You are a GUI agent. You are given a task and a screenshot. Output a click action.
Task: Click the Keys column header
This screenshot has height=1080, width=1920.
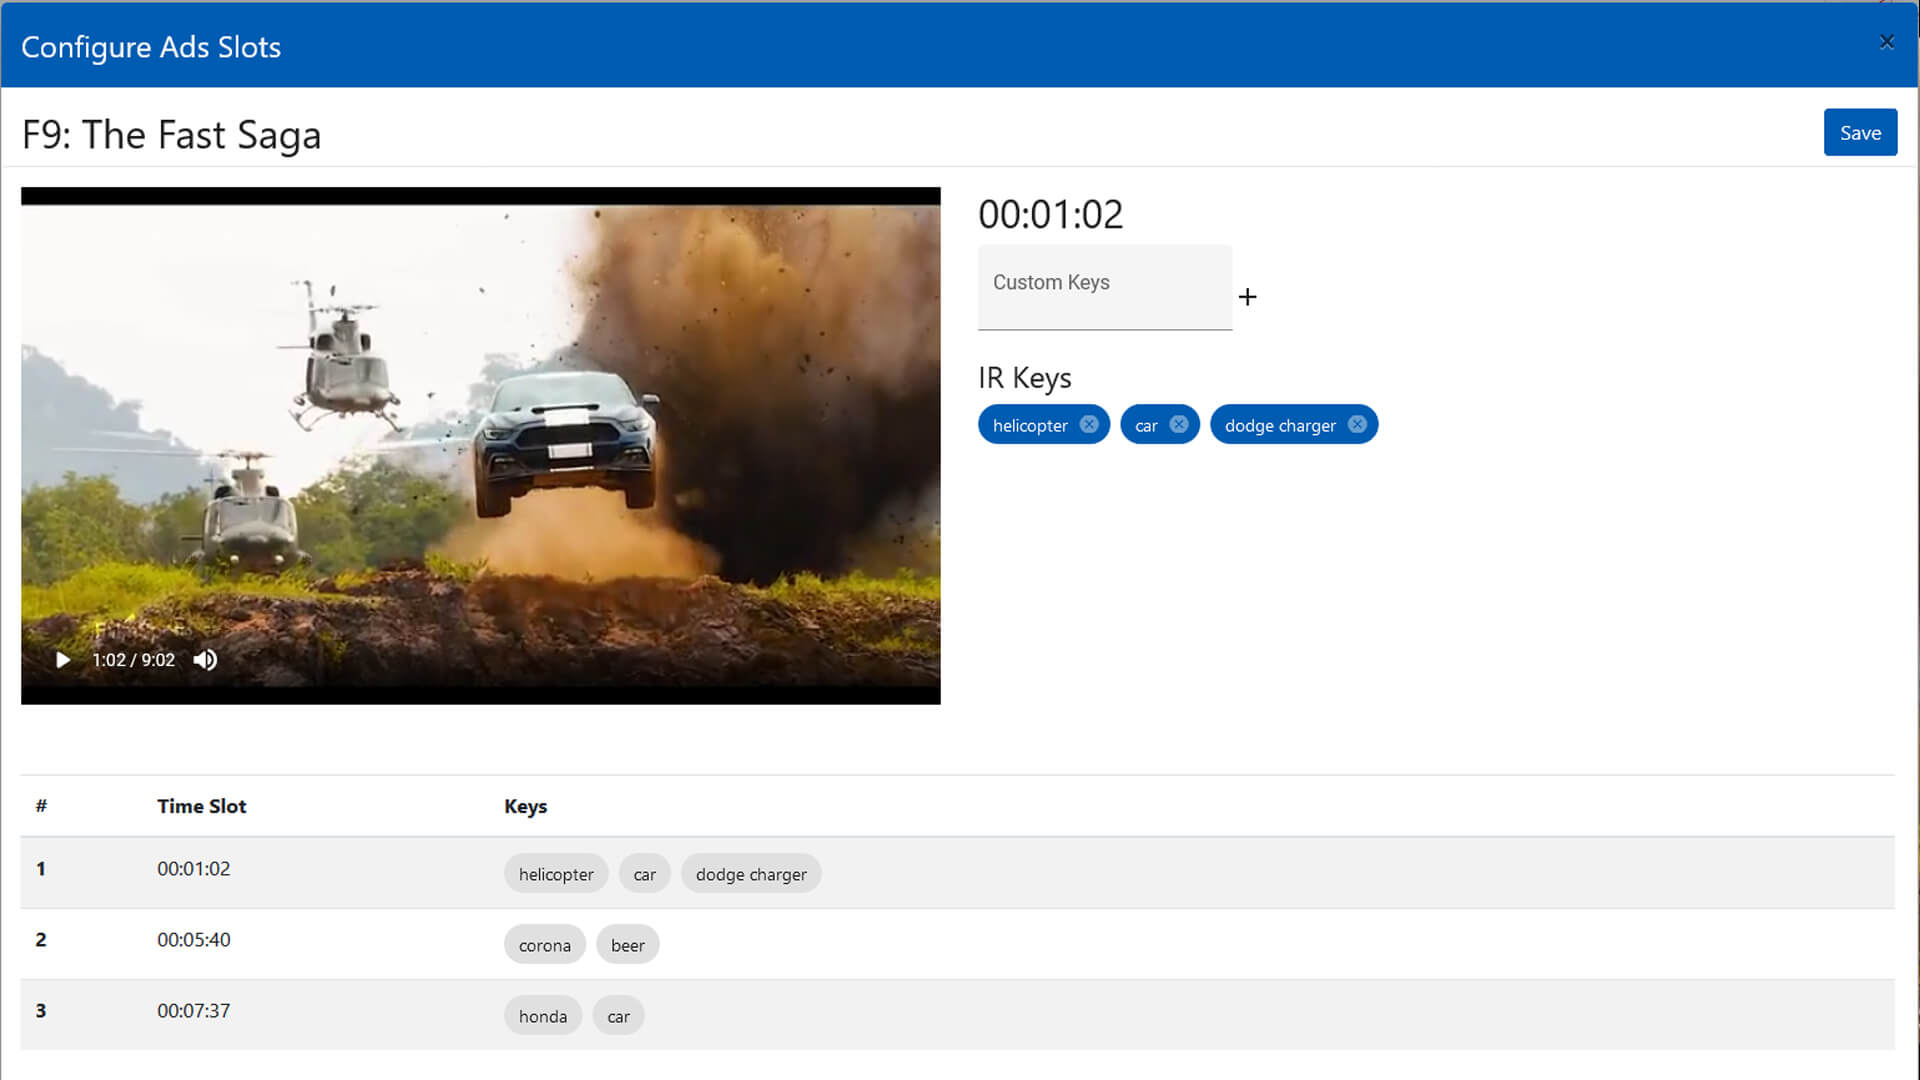click(x=525, y=806)
